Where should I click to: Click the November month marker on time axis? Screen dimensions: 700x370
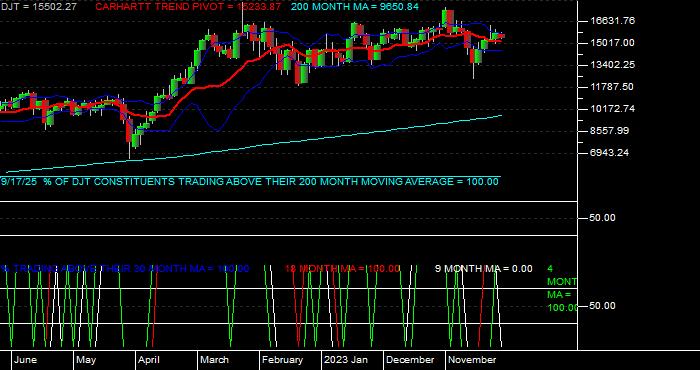click(472, 360)
